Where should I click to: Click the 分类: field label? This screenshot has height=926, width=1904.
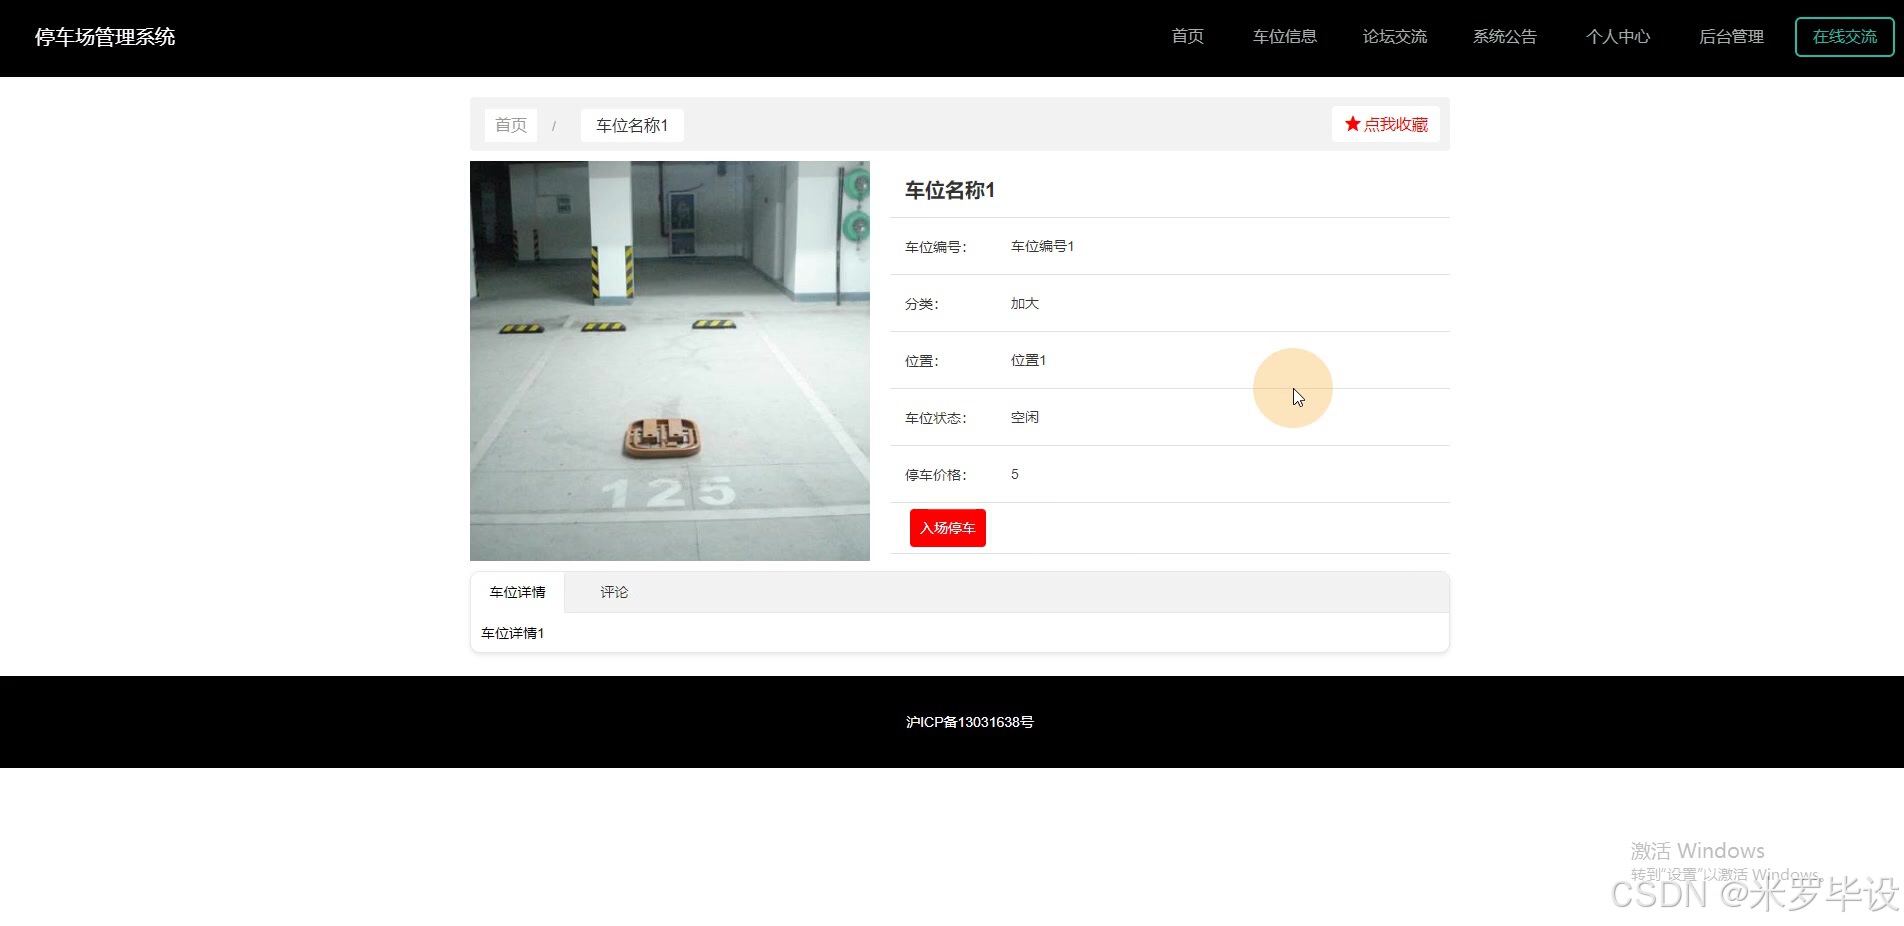point(922,304)
